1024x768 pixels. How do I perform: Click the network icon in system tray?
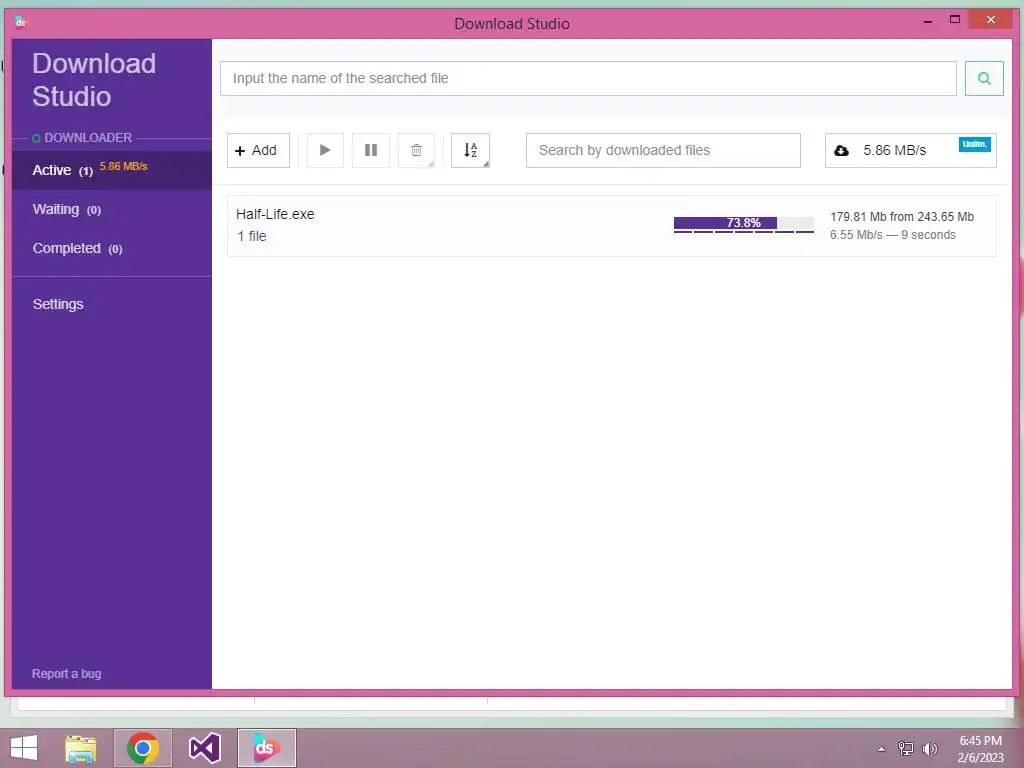pos(905,749)
